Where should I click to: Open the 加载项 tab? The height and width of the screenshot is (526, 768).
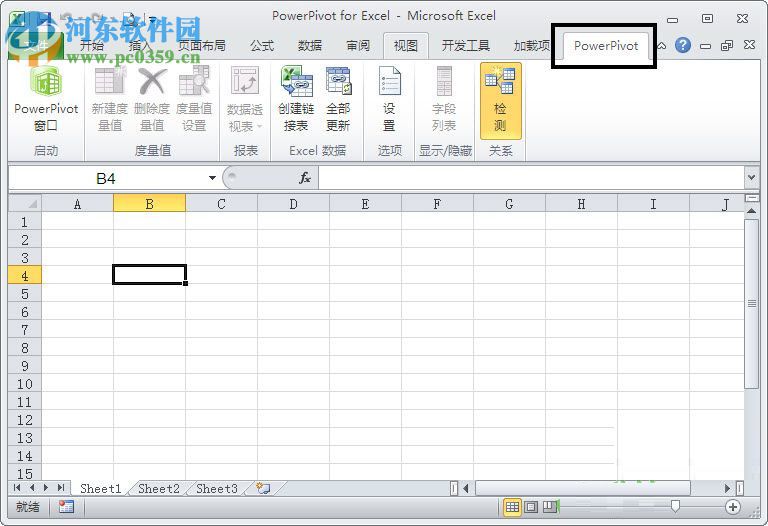point(531,46)
